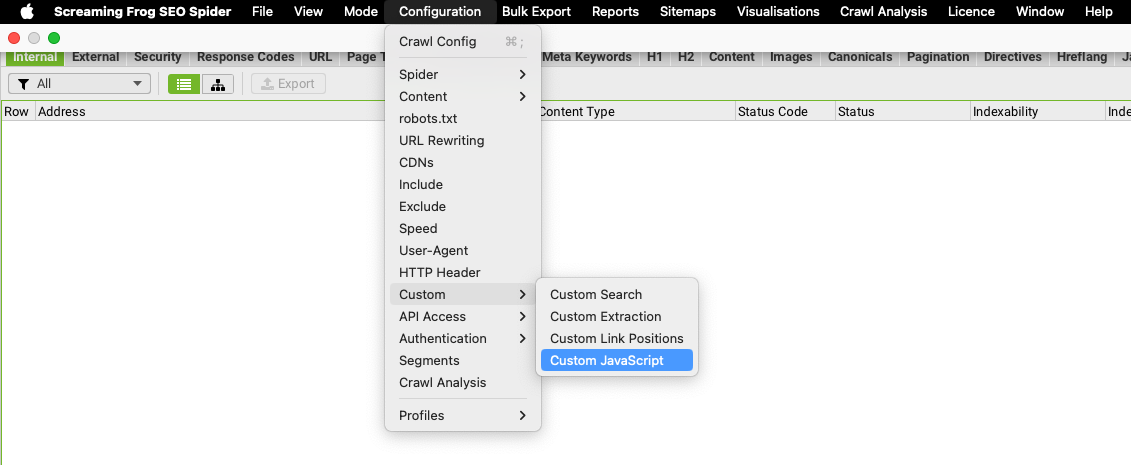Sort by the Content Type column
This screenshot has width=1131, height=465.
tap(638, 112)
